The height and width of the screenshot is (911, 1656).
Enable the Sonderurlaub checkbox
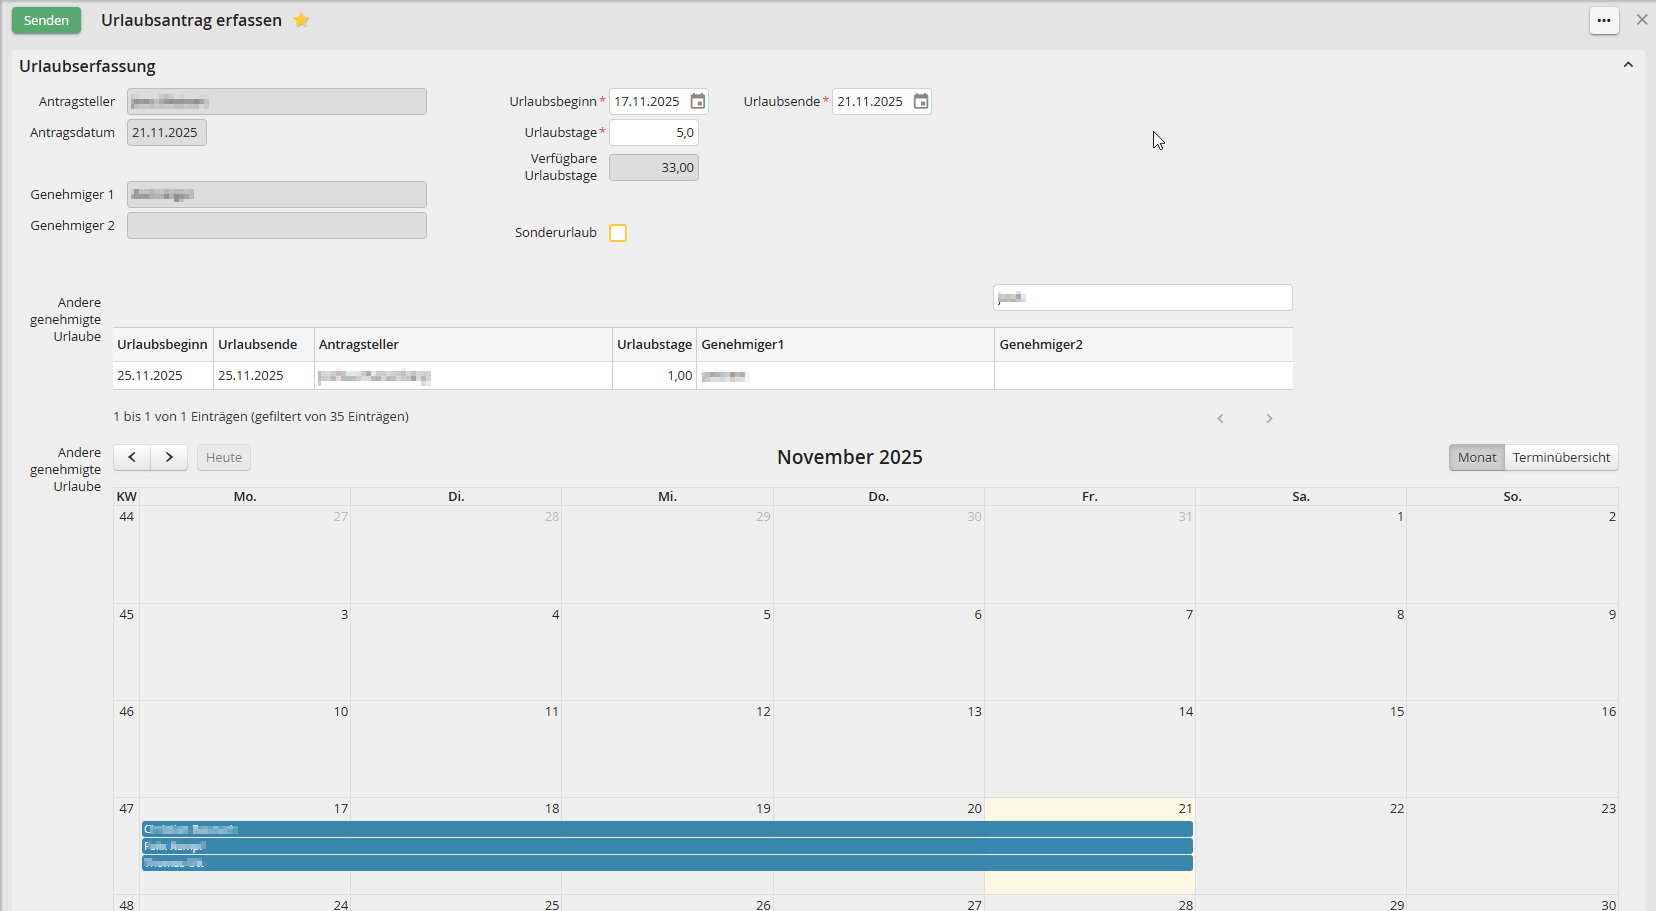pos(618,233)
